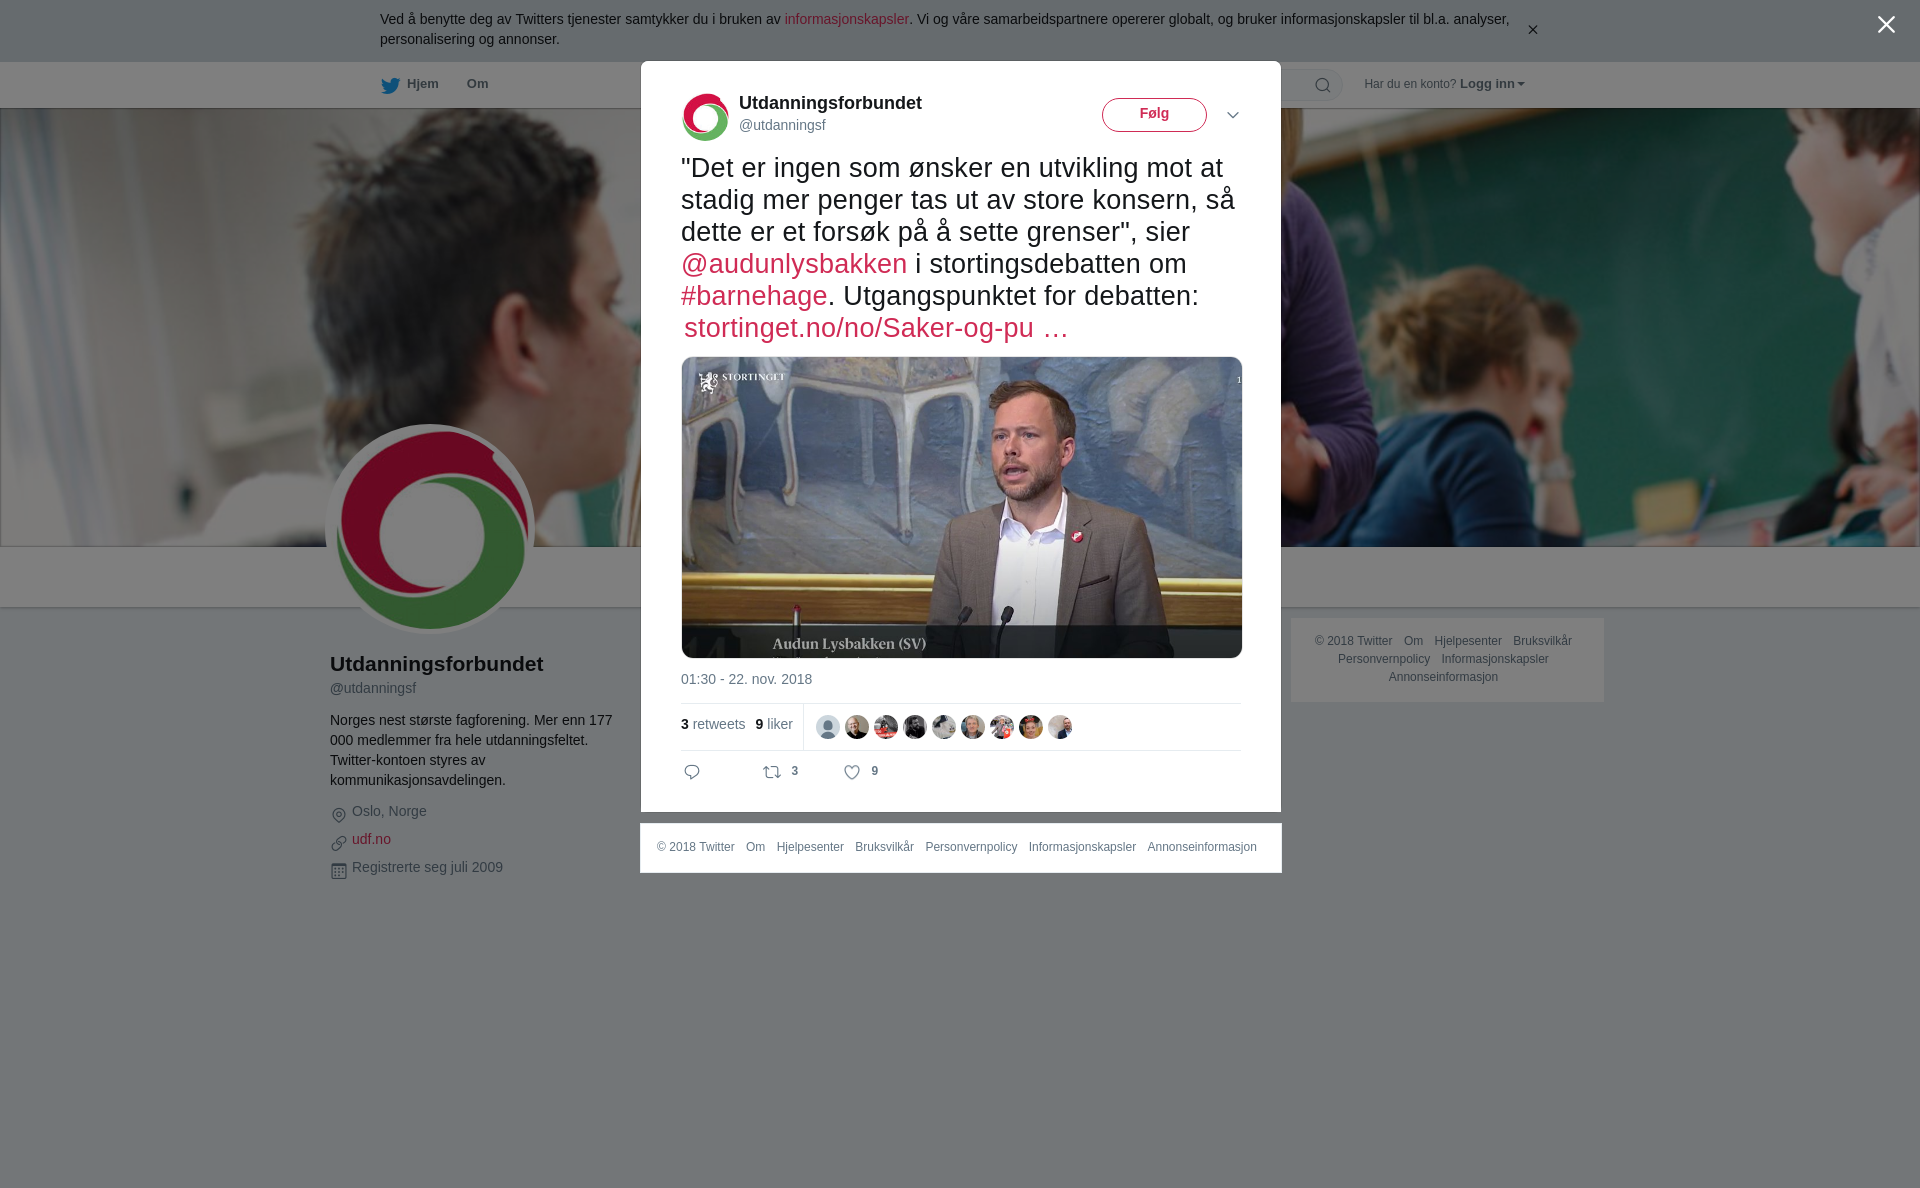Screen dimensions: 1920x1188
Task: Dismiss the cookie notice small X
Action: click(1532, 30)
